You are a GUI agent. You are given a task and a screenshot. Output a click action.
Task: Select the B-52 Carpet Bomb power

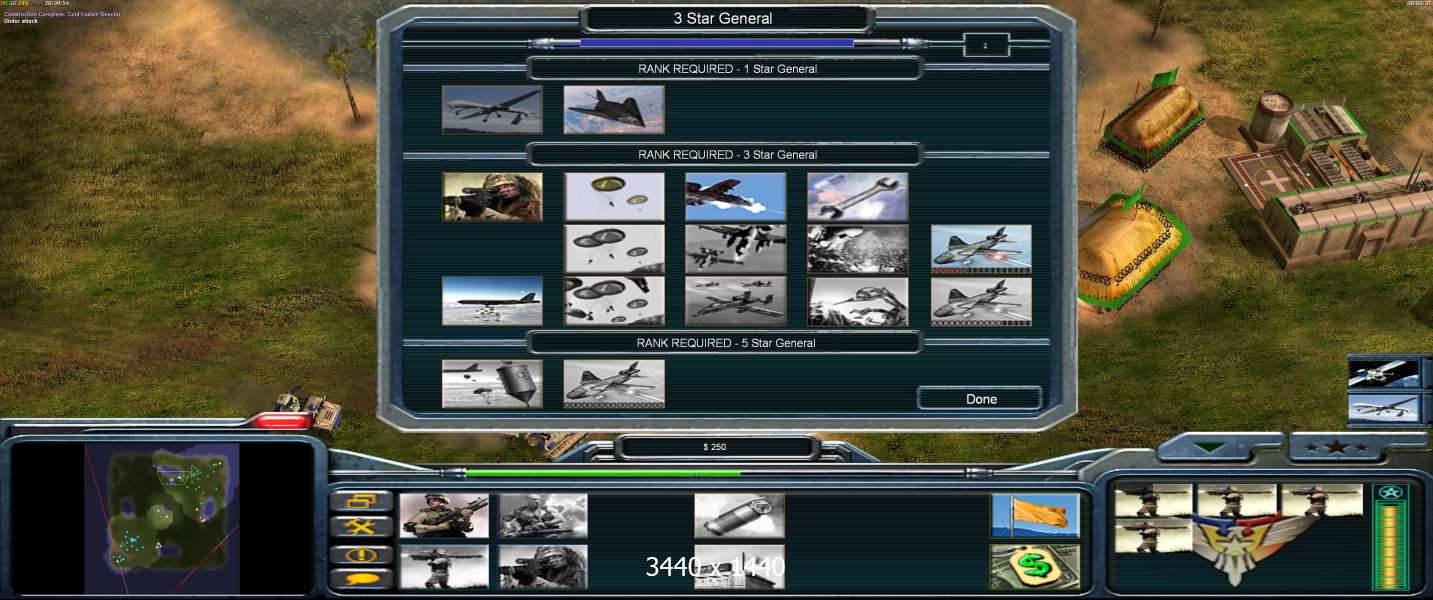point(492,301)
